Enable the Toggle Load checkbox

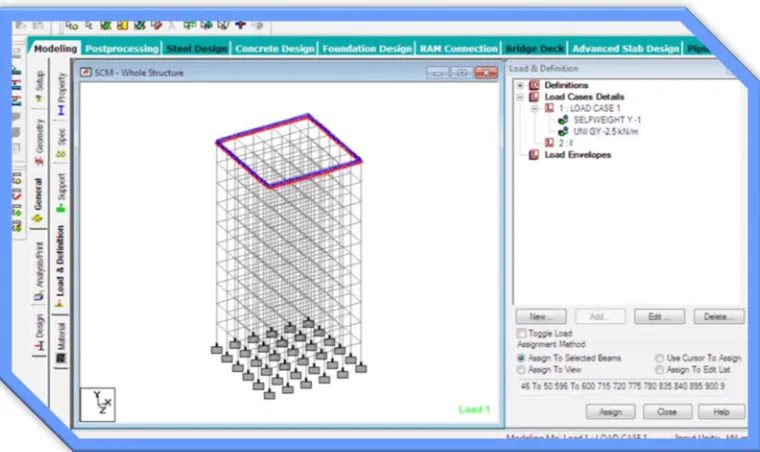(x=522, y=333)
